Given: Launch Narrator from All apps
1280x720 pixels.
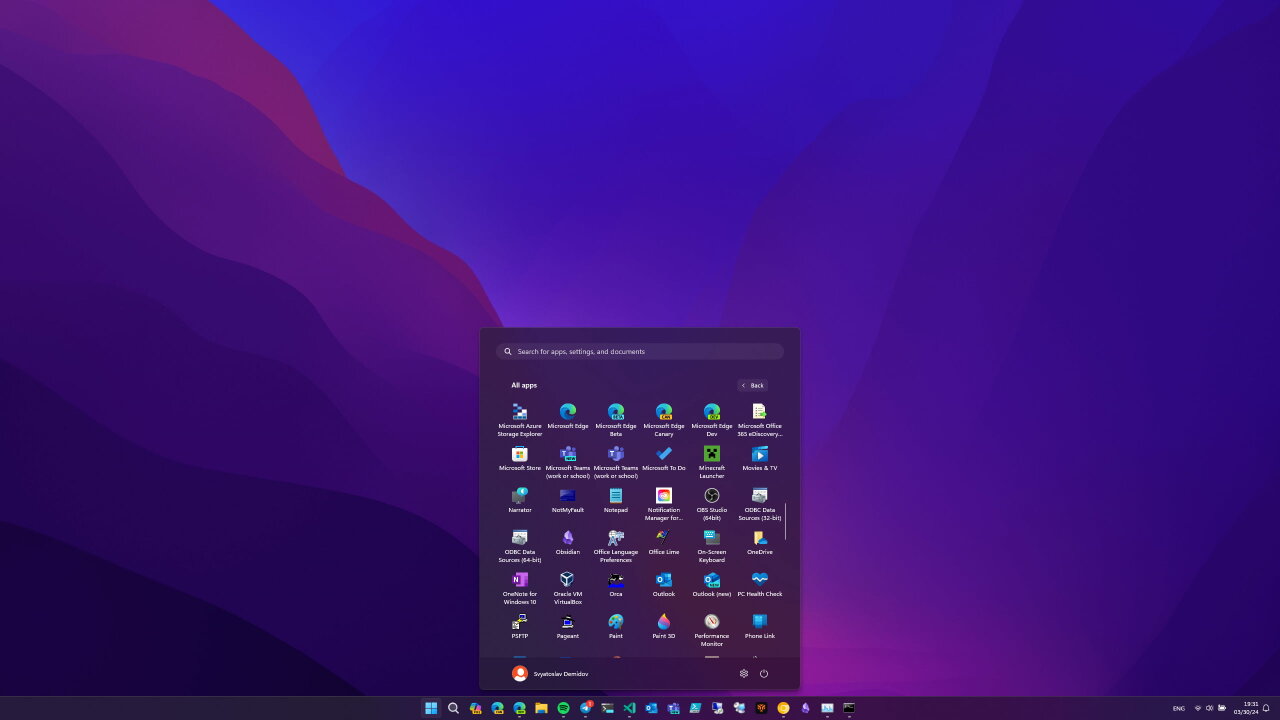Looking at the screenshot, I should click(x=520, y=501).
